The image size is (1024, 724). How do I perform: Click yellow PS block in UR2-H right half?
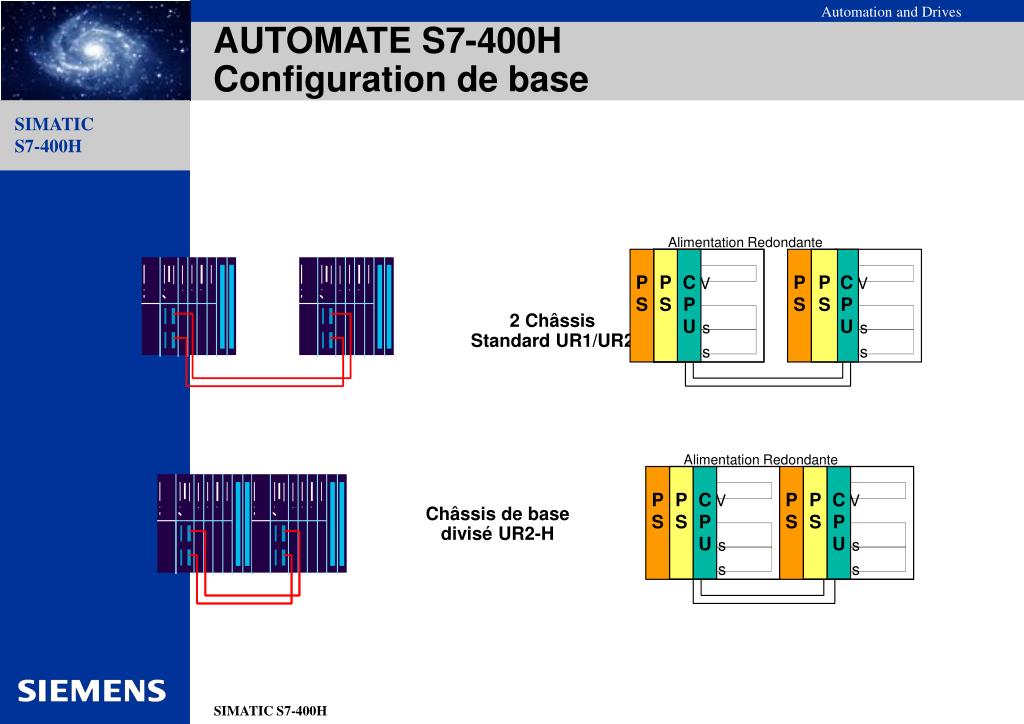[x=815, y=523]
